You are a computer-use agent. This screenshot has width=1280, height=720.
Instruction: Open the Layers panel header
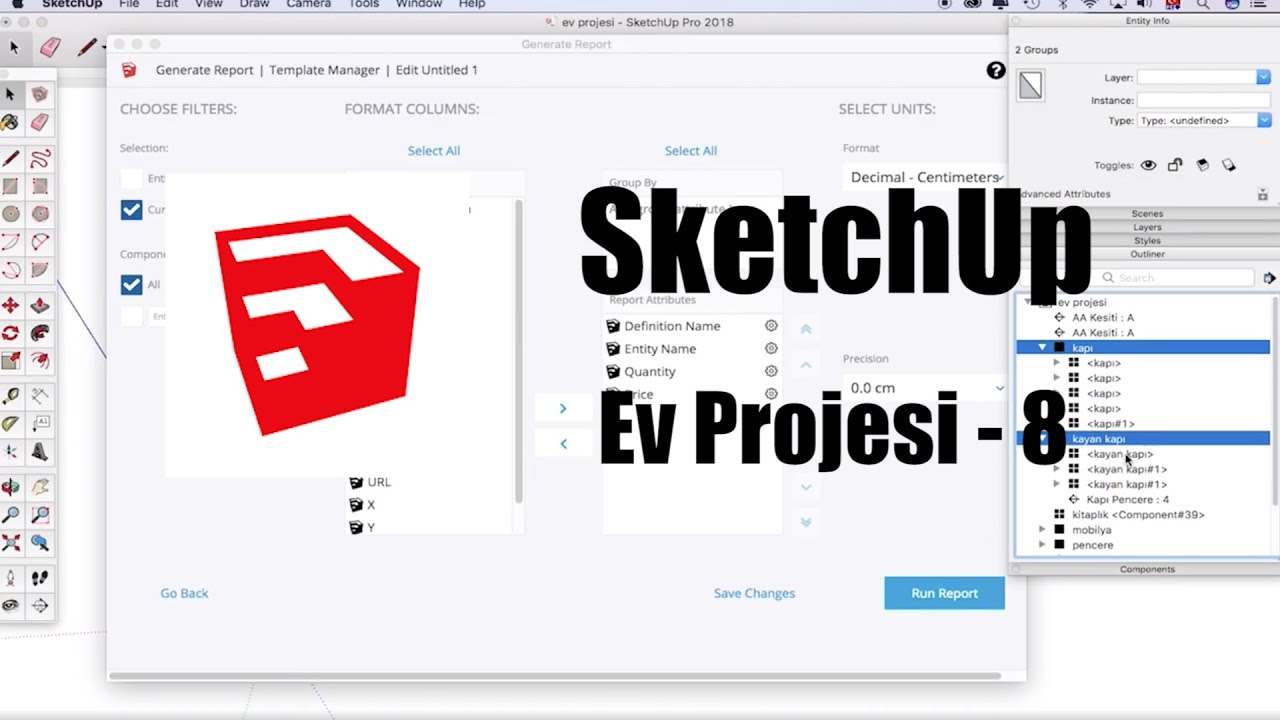tap(1146, 227)
